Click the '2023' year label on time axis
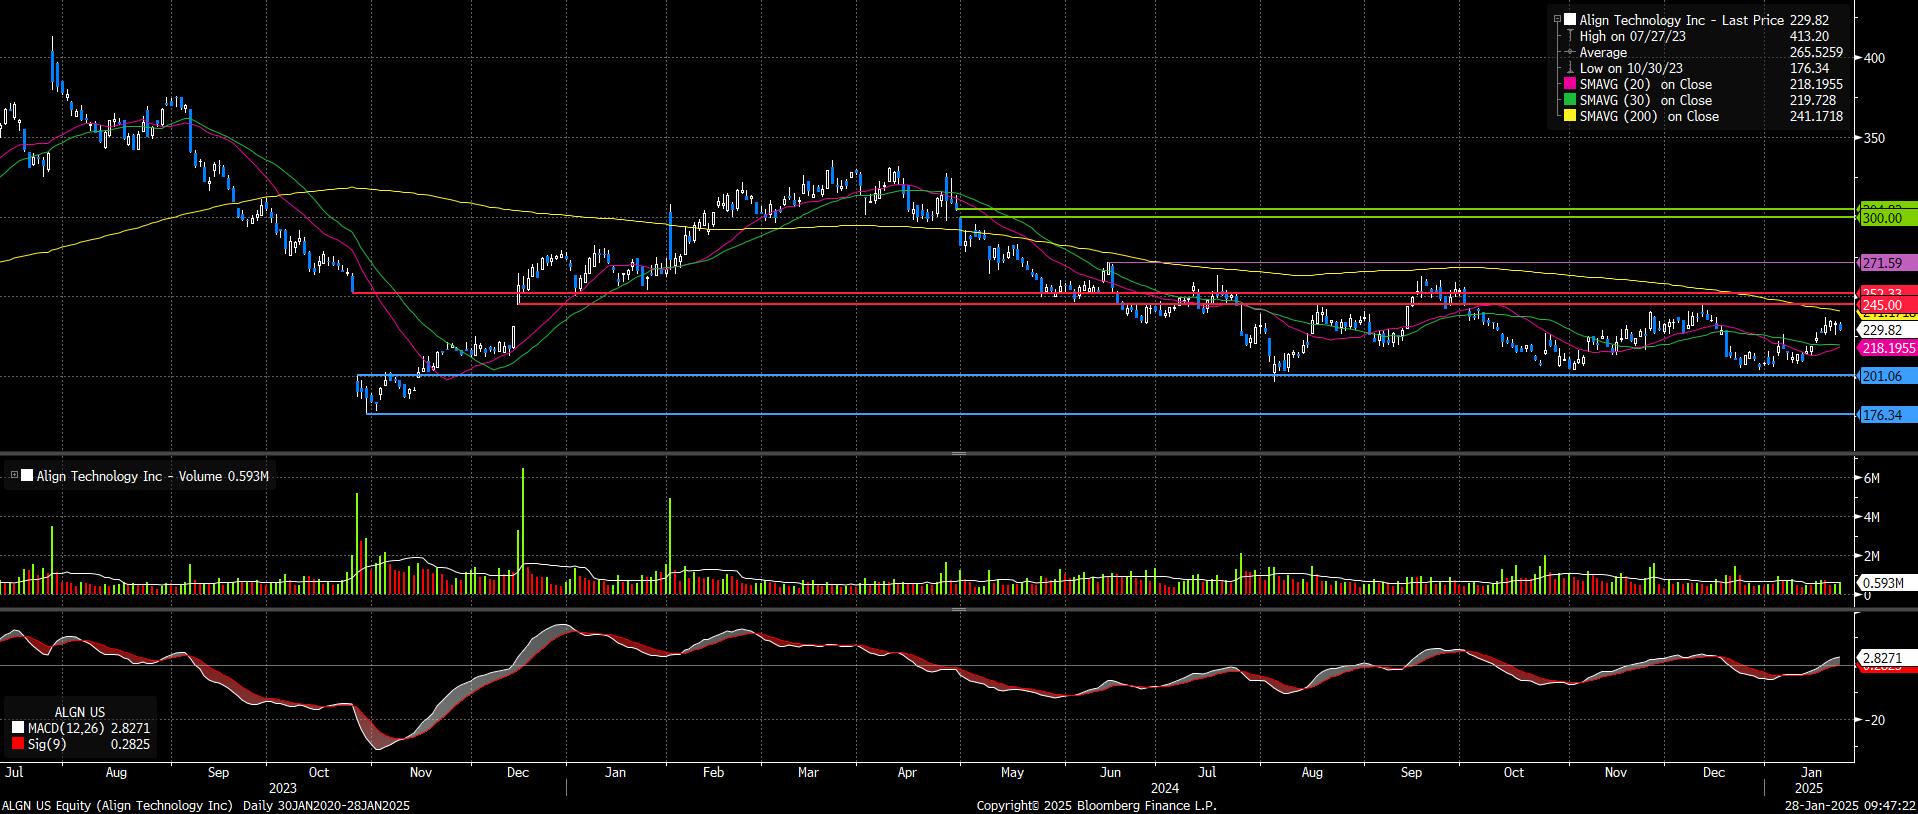This screenshot has width=1918, height=814. pyautogui.click(x=283, y=788)
